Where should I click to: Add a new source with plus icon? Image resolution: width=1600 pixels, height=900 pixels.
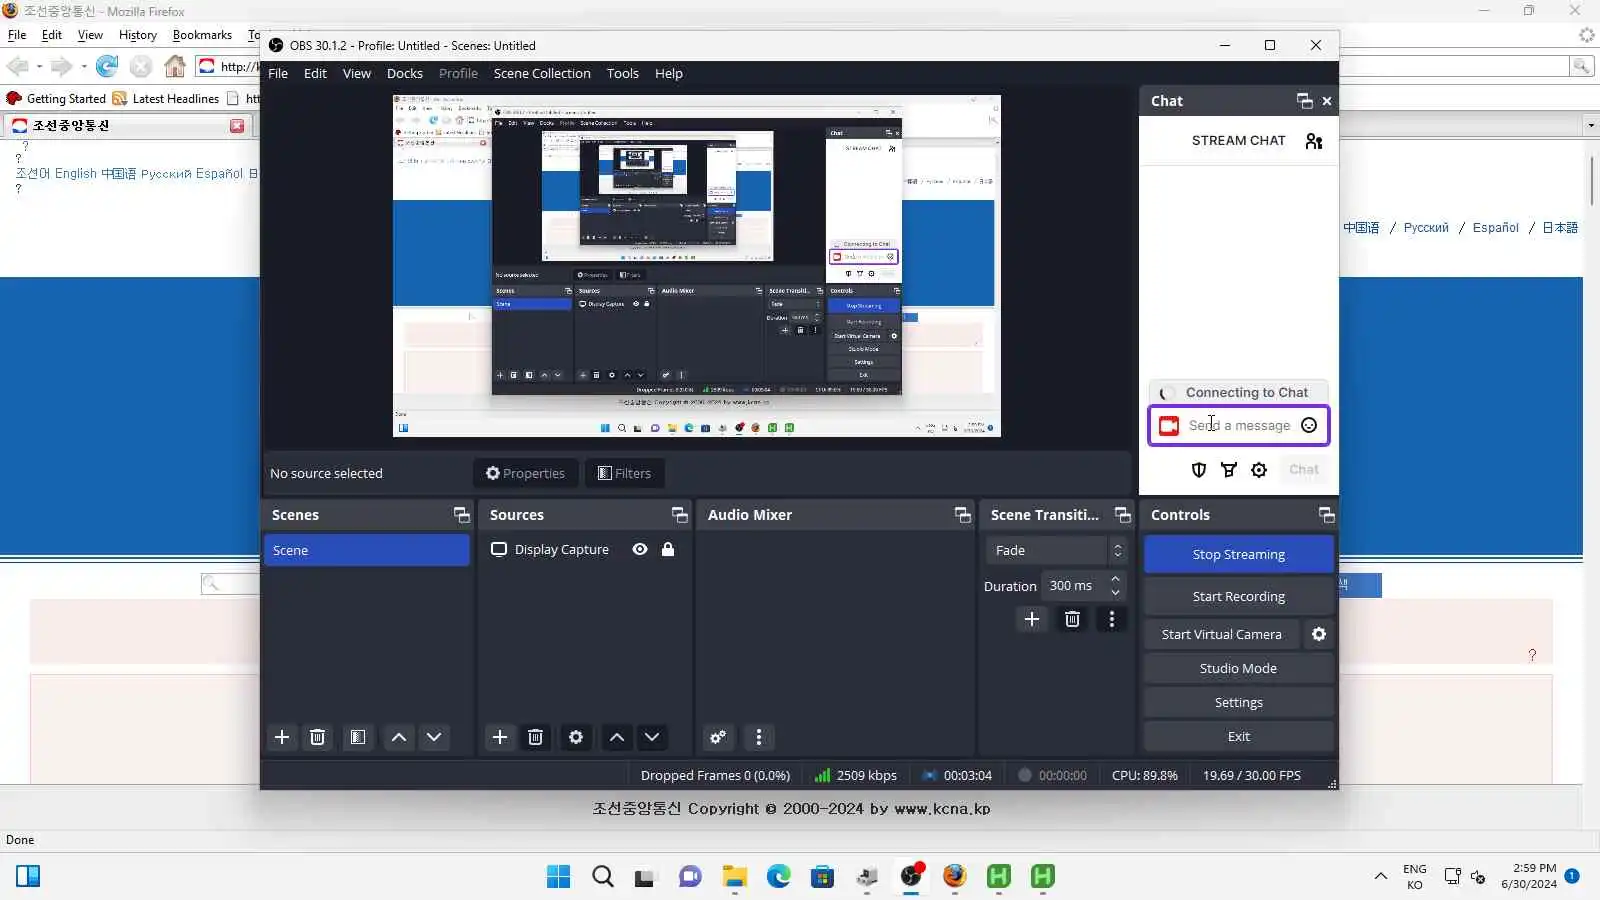point(500,737)
